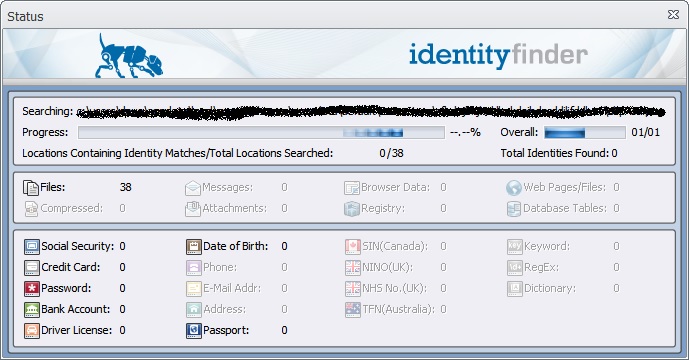689x360 pixels.
Task: Click the Files icon
Action: tap(31, 188)
